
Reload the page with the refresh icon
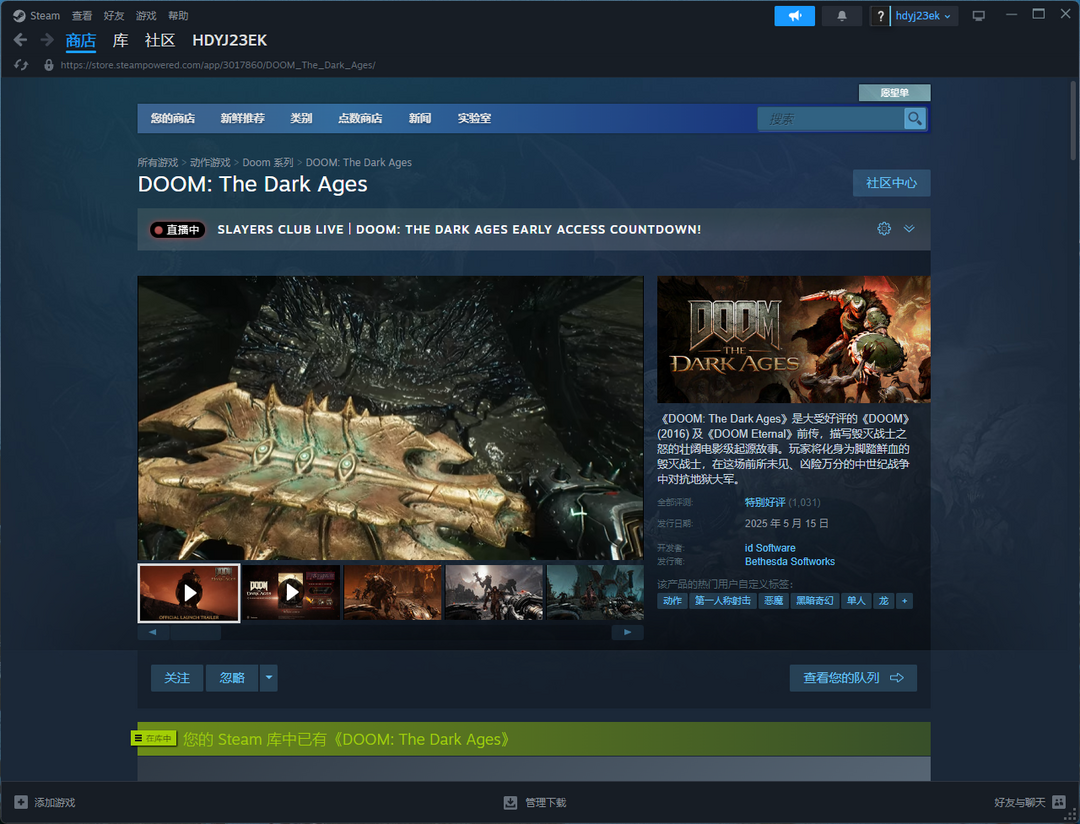click(x=21, y=65)
